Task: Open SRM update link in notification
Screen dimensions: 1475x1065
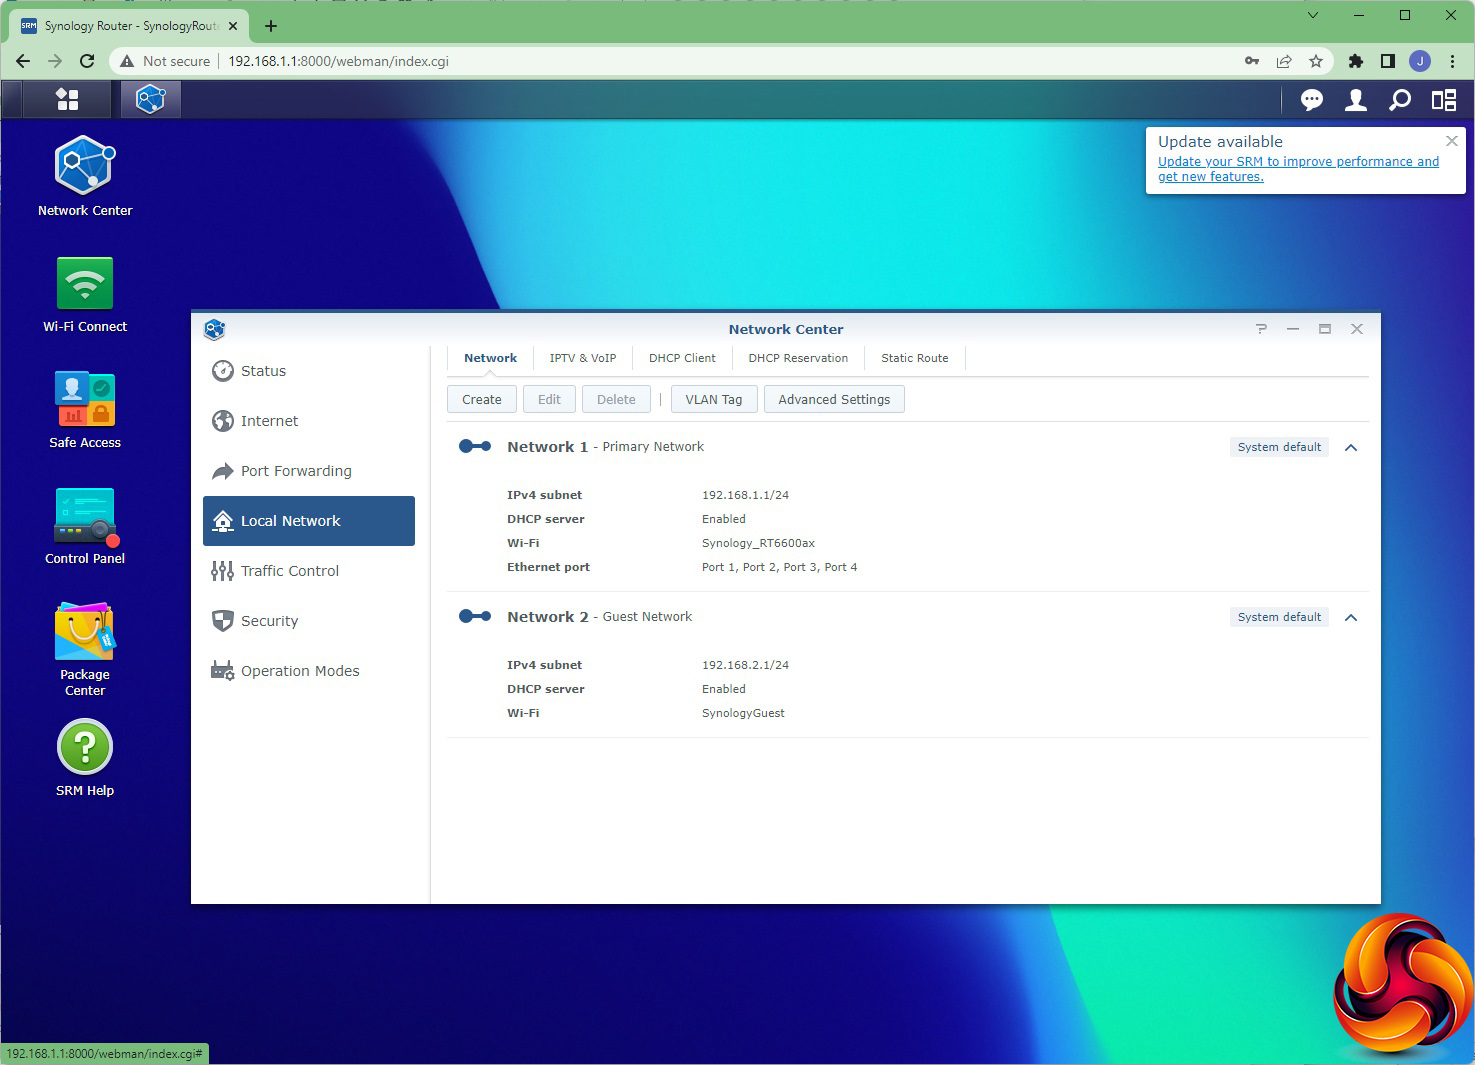Action: tap(1298, 169)
